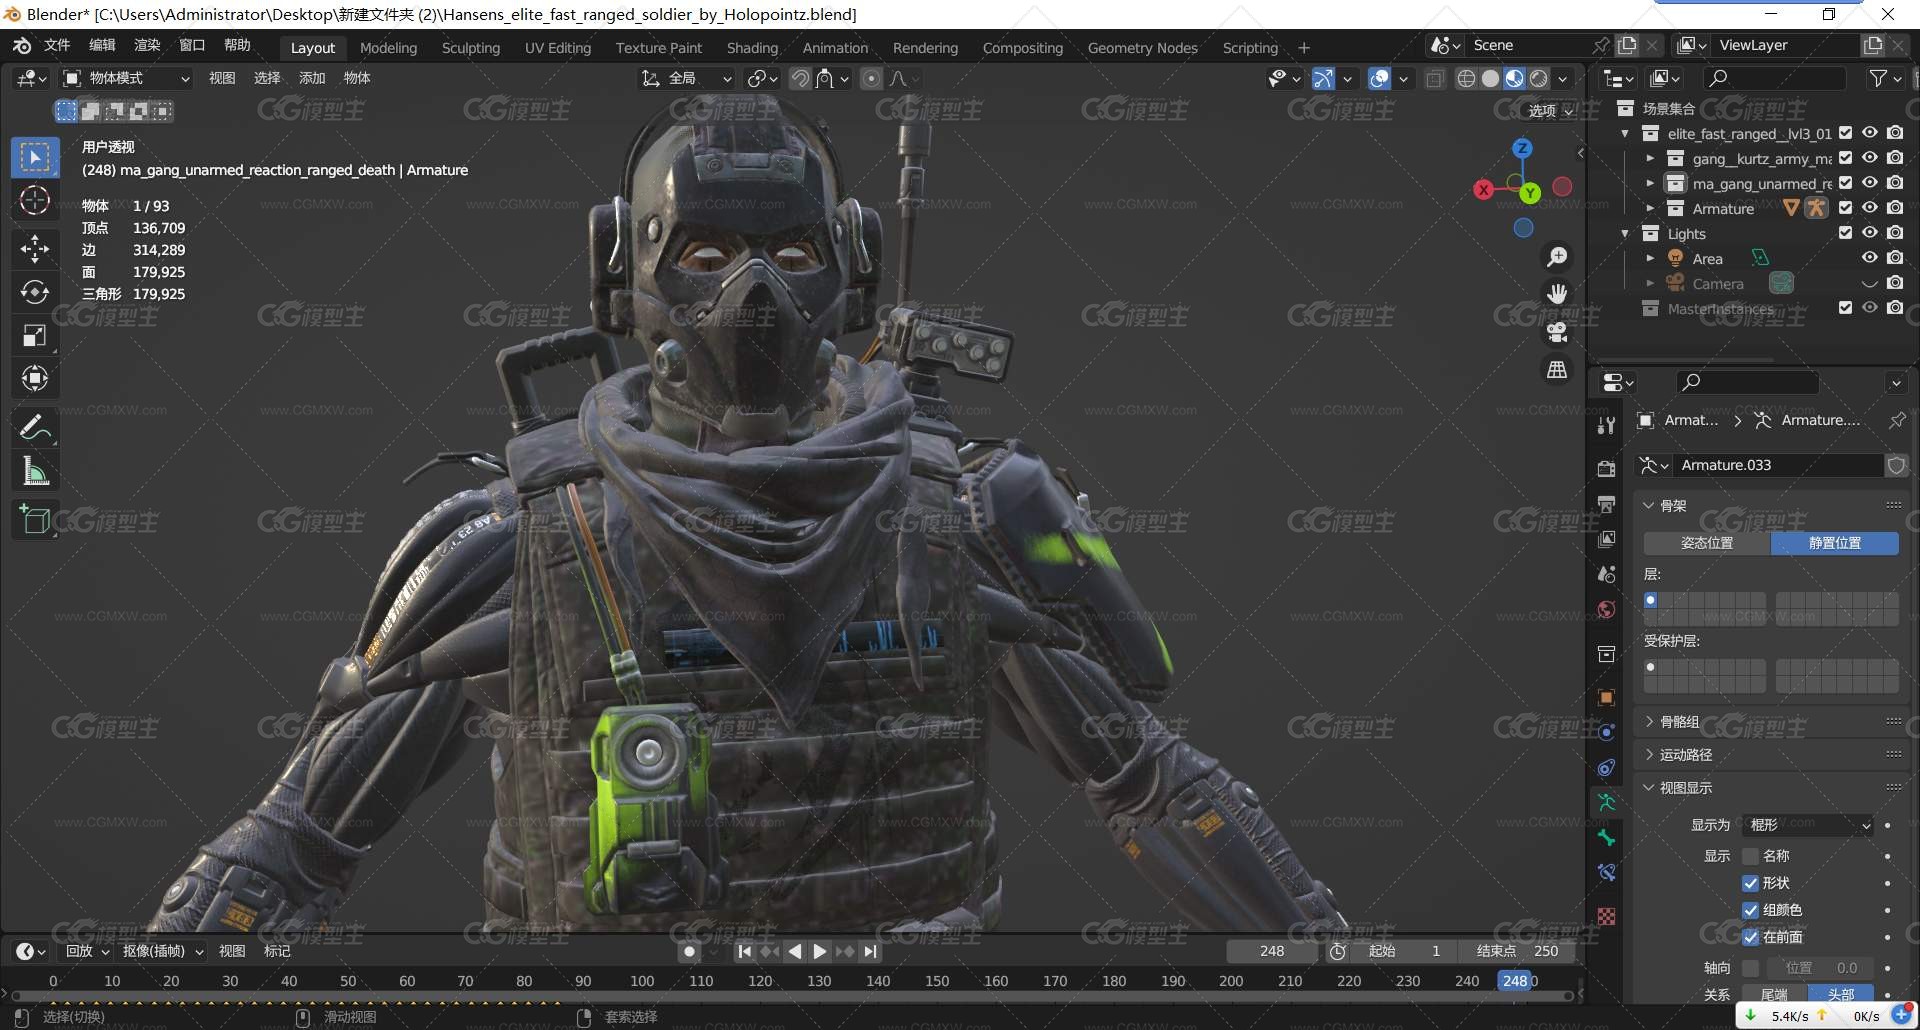Switch to the Sculpting workspace tab
Image resolution: width=1920 pixels, height=1030 pixels.
(x=471, y=48)
